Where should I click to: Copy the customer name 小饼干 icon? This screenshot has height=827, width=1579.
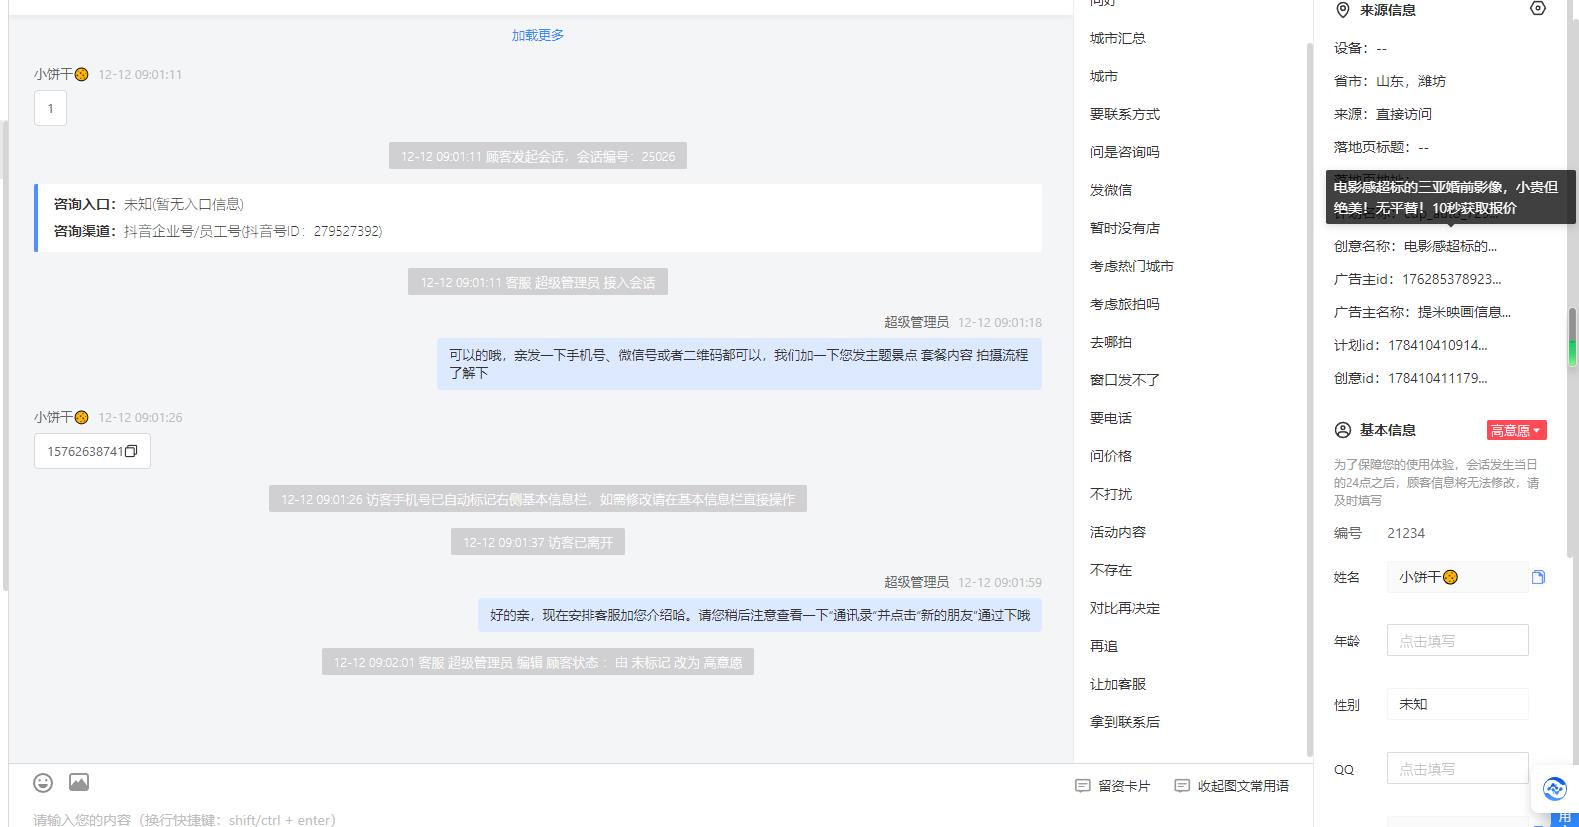[1538, 577]
